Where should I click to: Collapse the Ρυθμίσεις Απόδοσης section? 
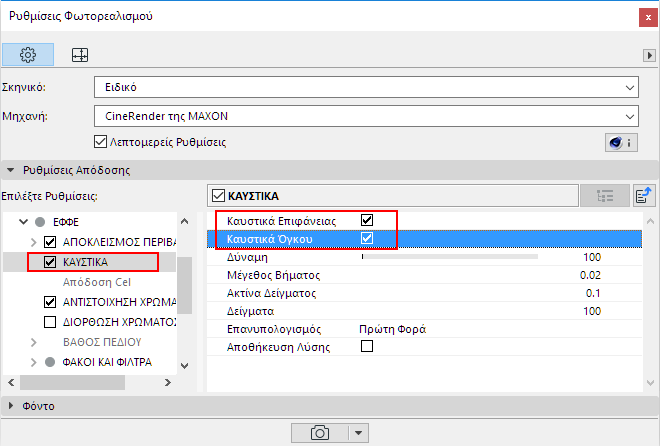point(11,170)
